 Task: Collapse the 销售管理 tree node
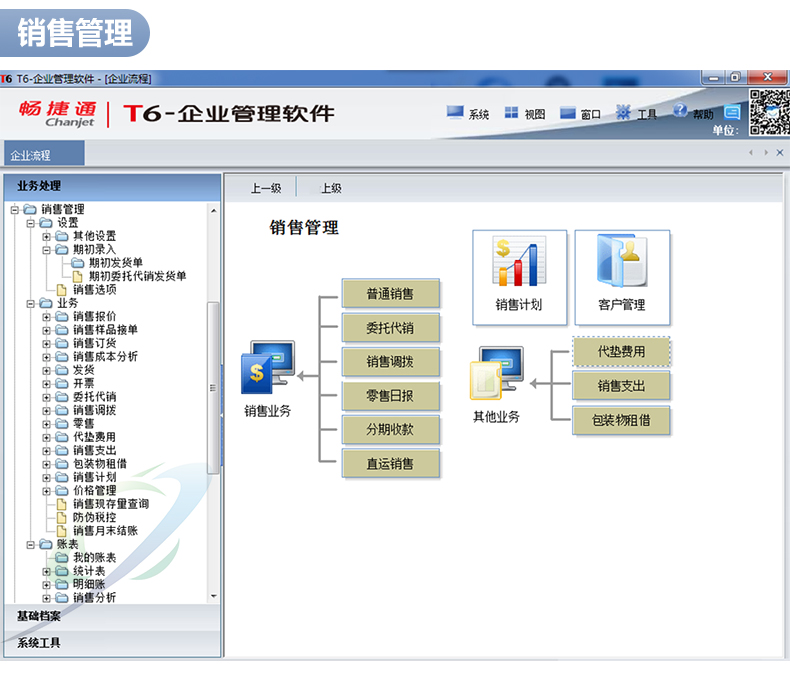point(15,209)
